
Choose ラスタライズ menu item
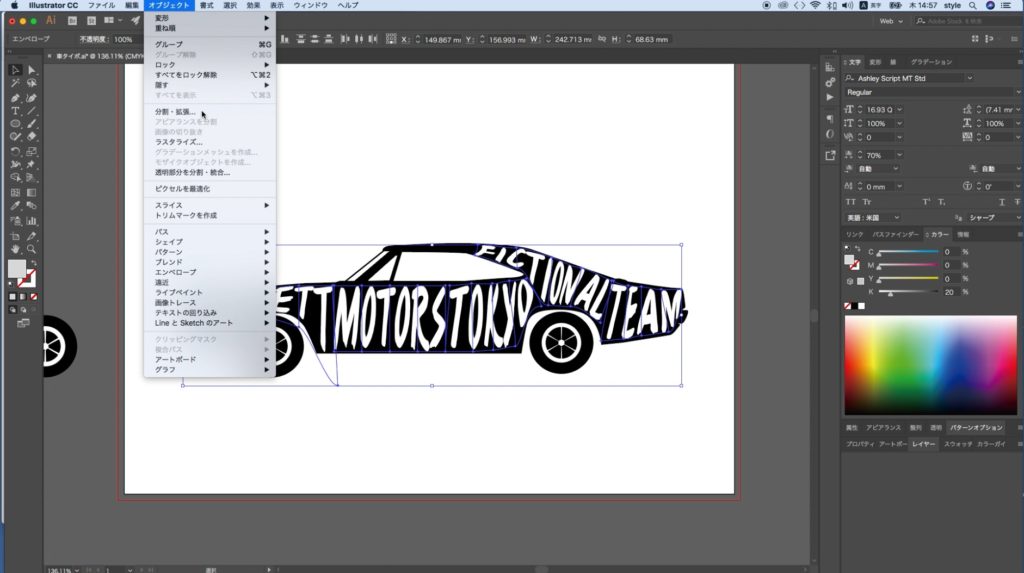click(x=210, y=142)
